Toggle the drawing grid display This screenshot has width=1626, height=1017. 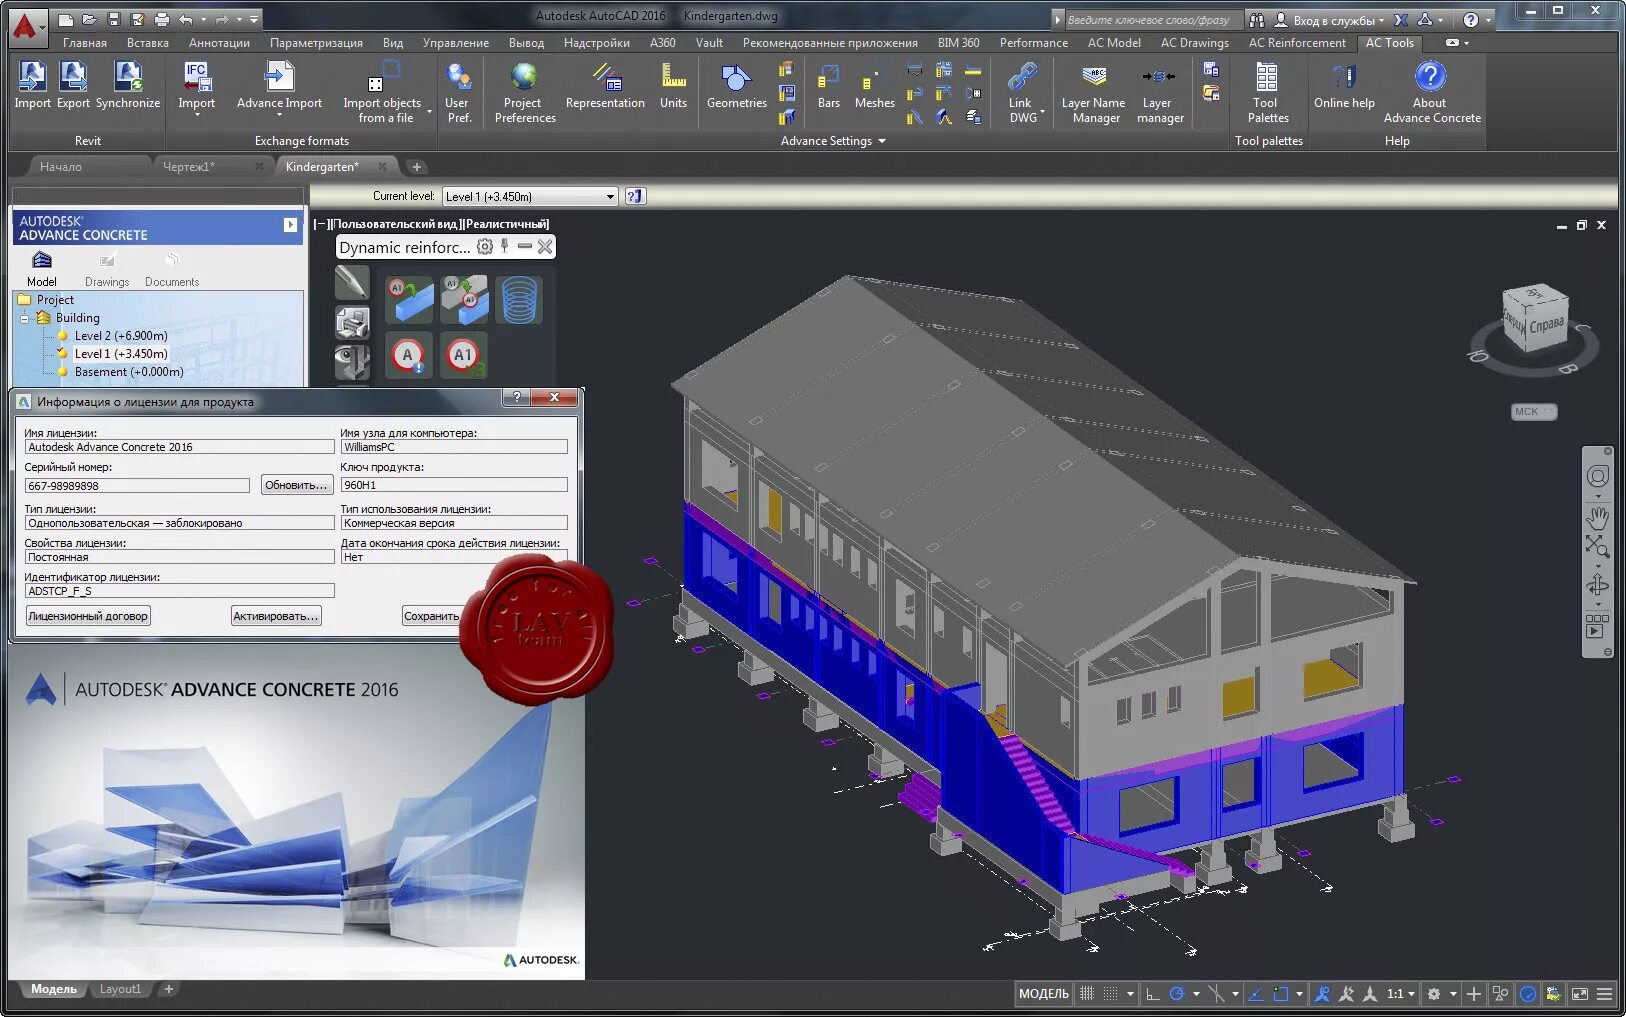1087,994
